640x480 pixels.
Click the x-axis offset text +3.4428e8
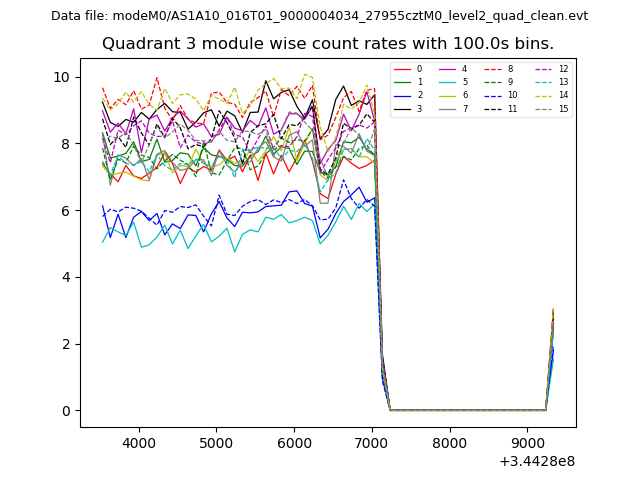tap(535, 461)
